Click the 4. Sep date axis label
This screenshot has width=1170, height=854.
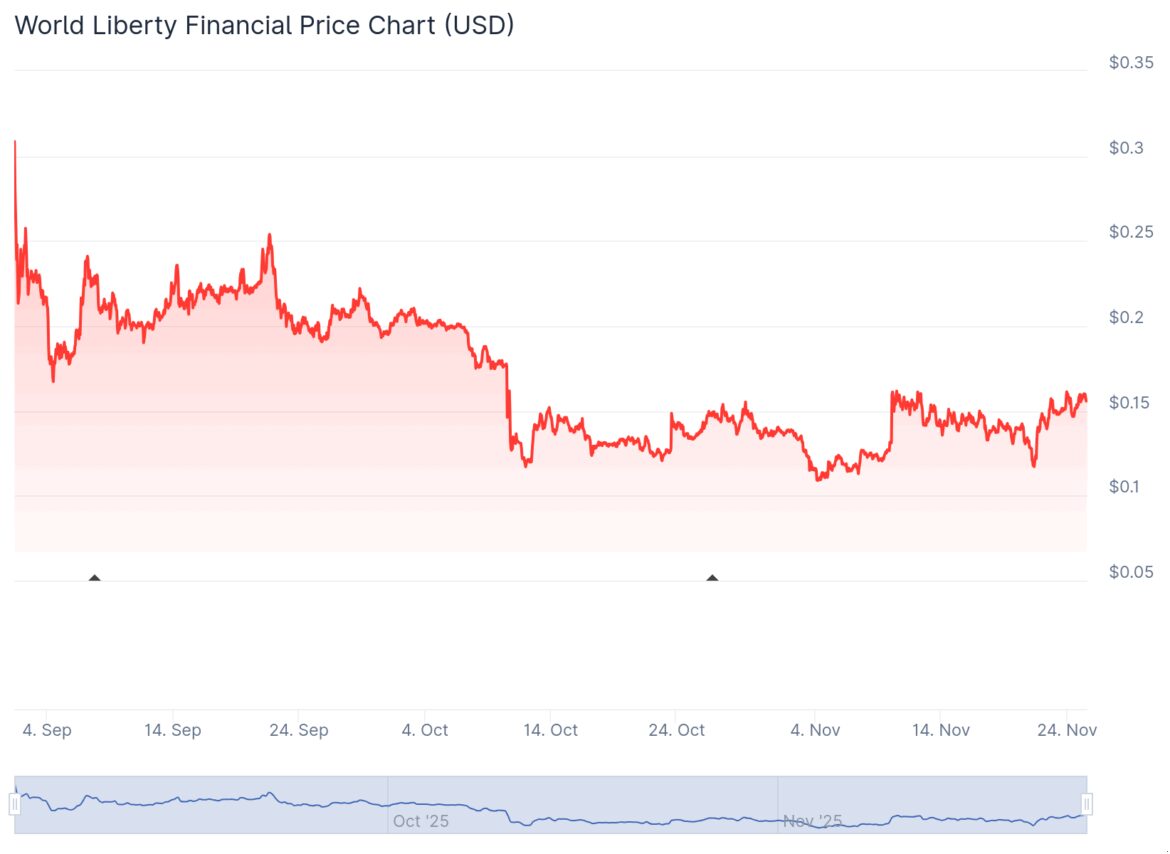(x=47, y=730)
